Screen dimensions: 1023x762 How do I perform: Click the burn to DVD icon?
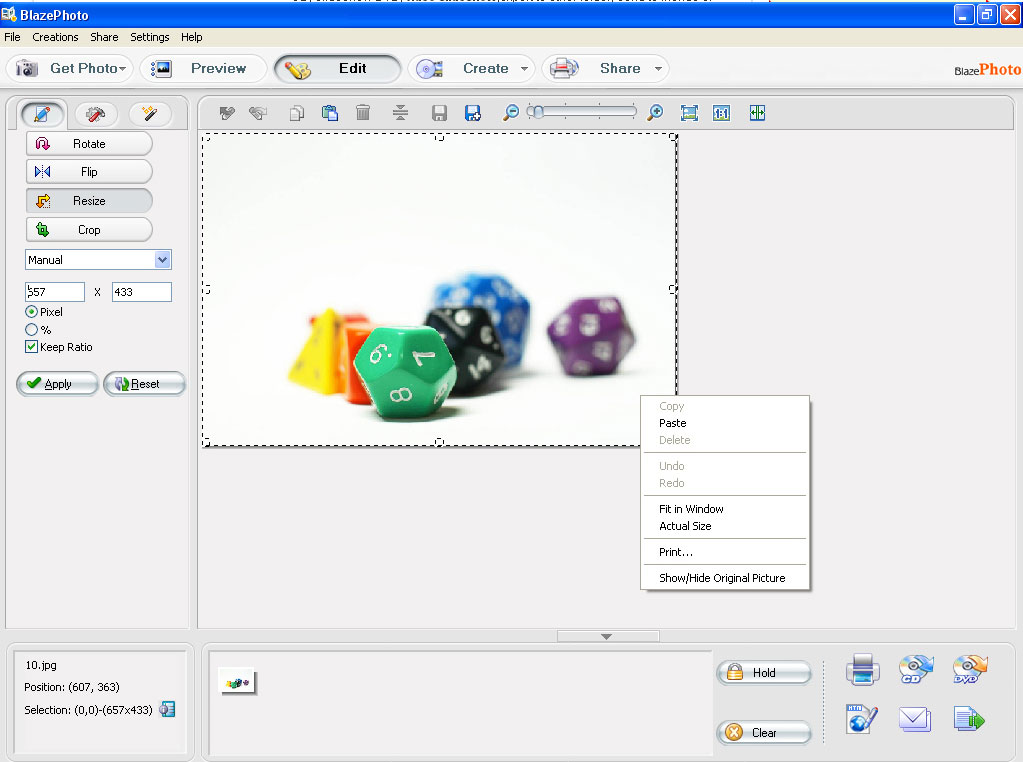970,669
